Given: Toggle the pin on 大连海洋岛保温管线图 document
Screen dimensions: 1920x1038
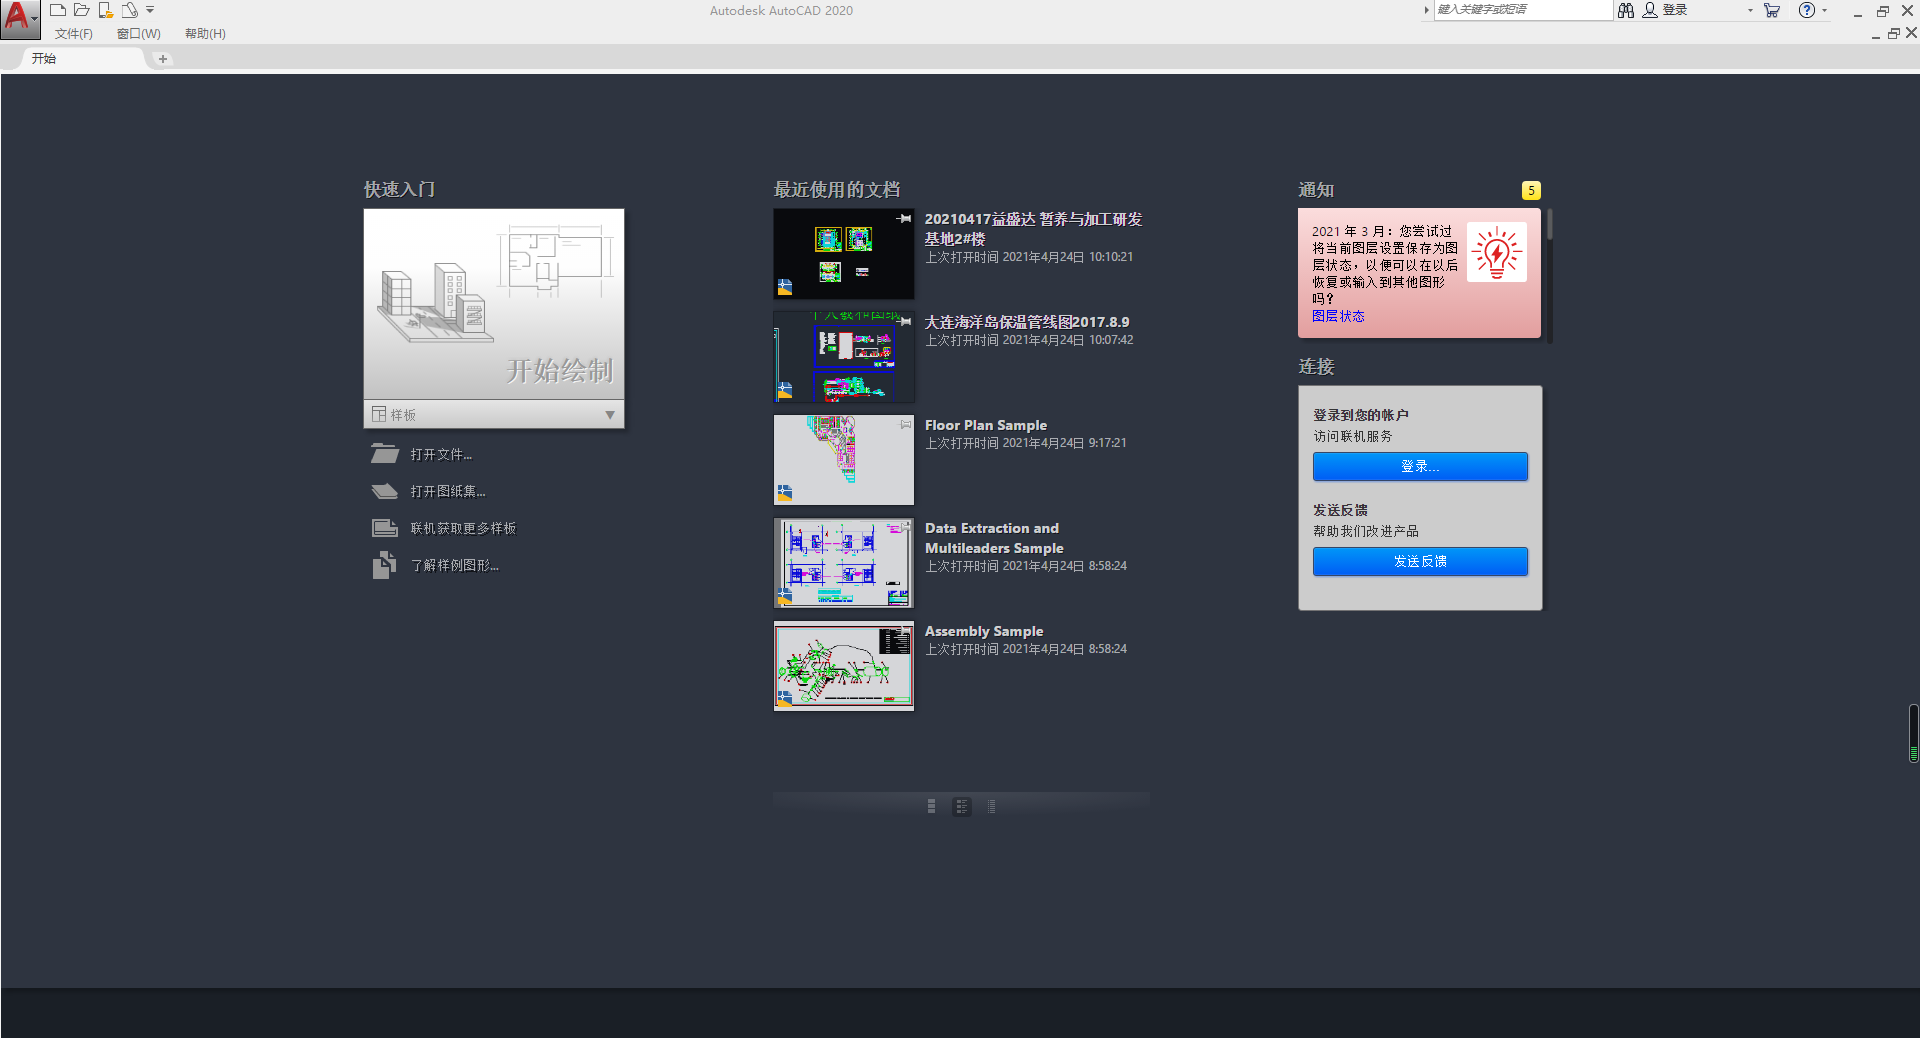Looking at the screenshot, I should pyautogui.click(x=904, y=321).
